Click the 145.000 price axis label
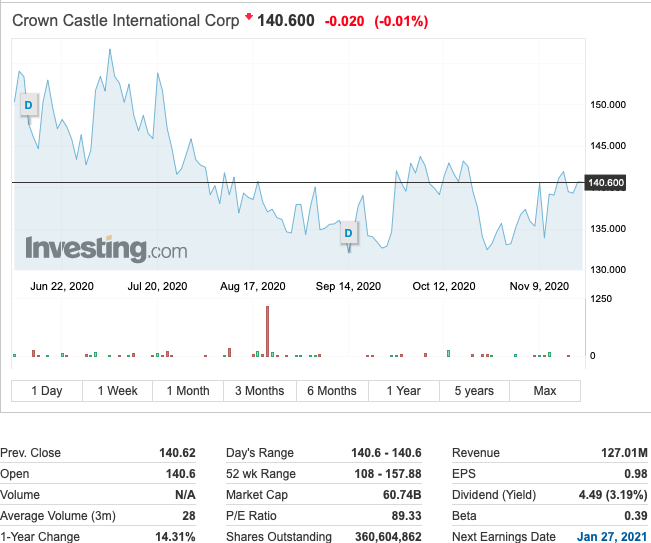The width and height of the screenshot is (651, 543). pos(608,146)
